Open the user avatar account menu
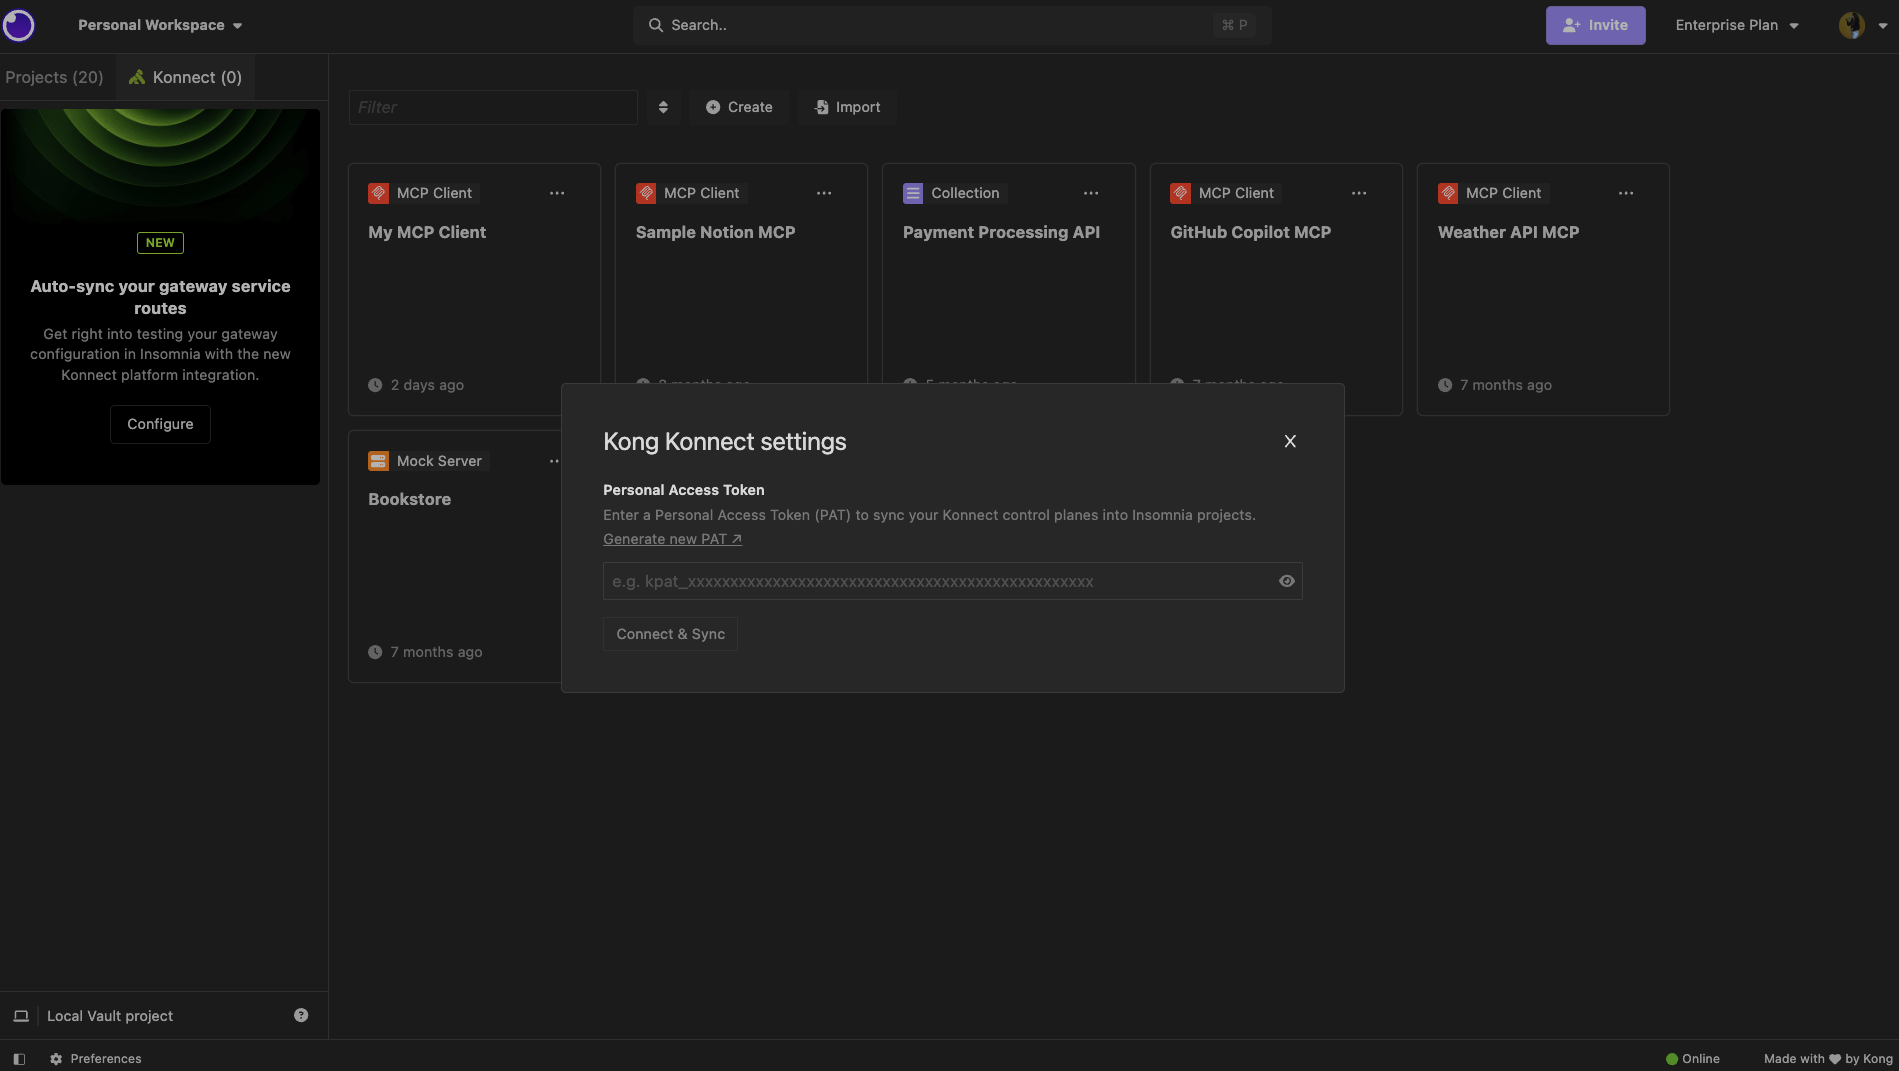Screen dimensions: 1899x1071 (x=1862, y=25)
